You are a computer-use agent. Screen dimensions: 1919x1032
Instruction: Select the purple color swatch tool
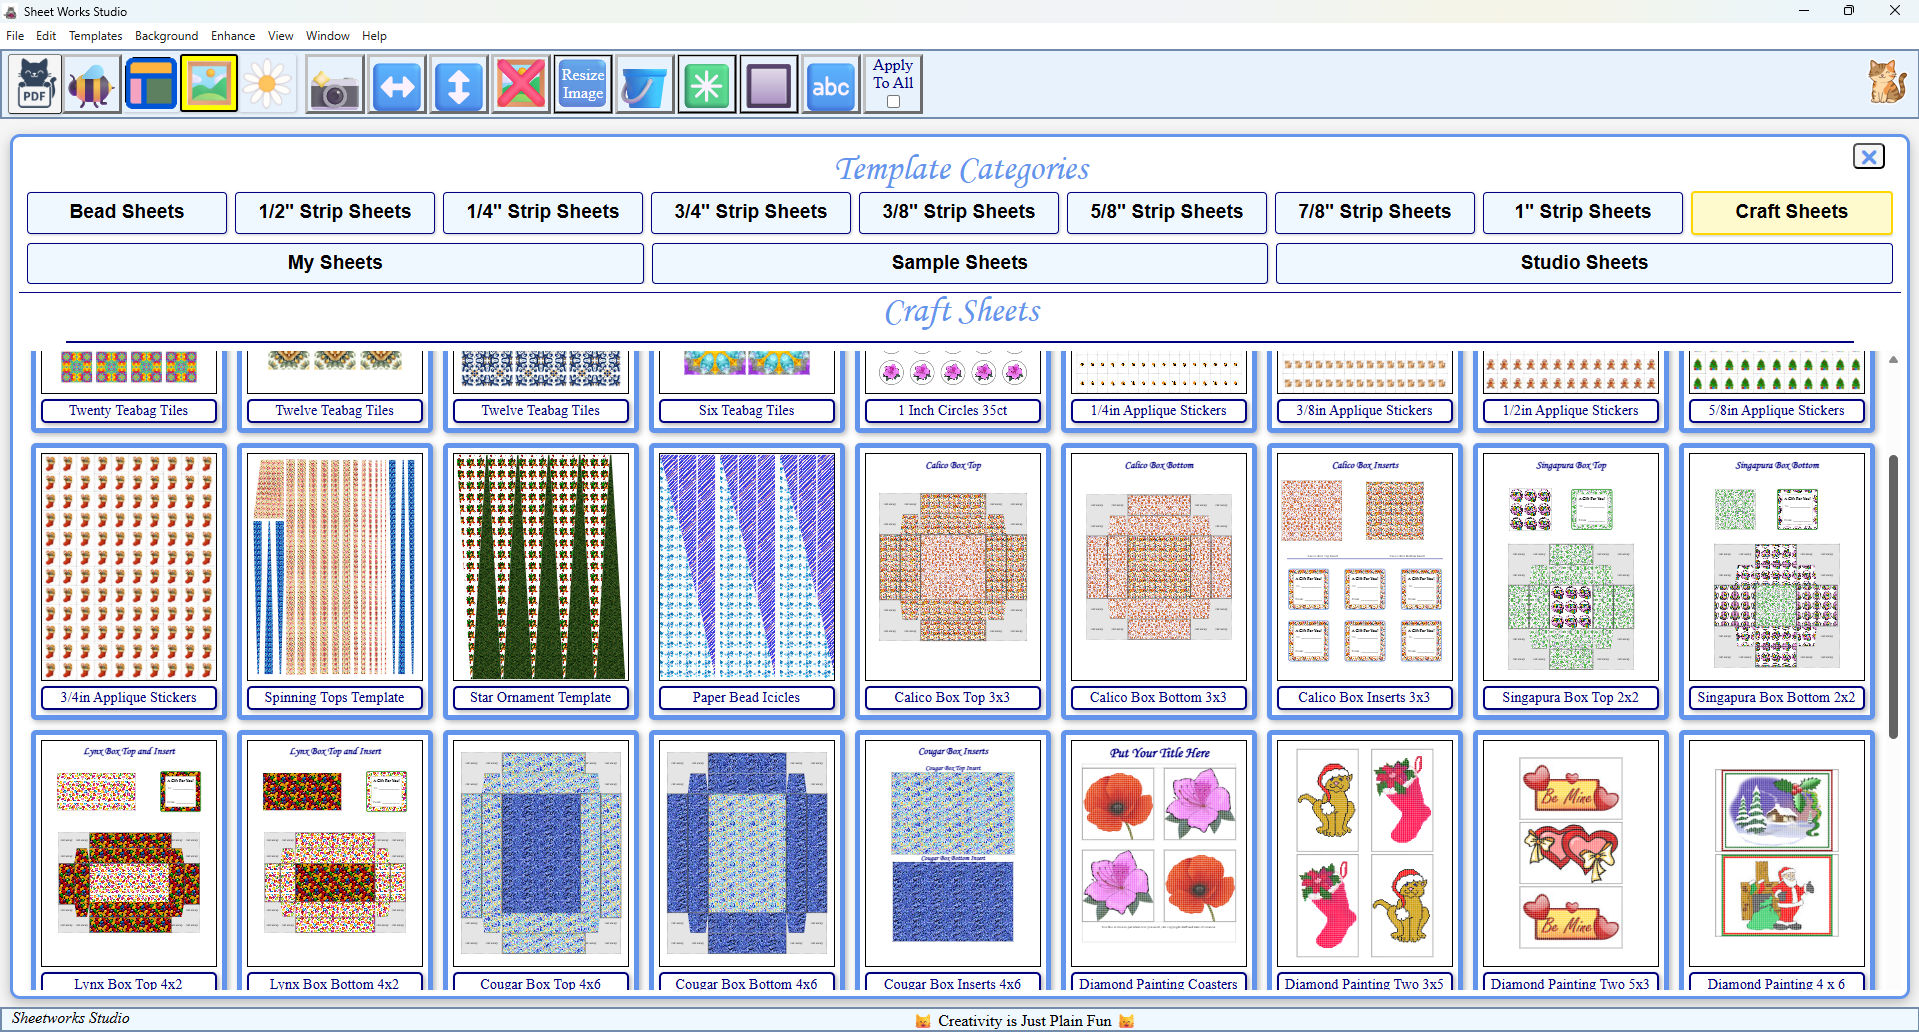pyautogui.click(x=768, y=84)
